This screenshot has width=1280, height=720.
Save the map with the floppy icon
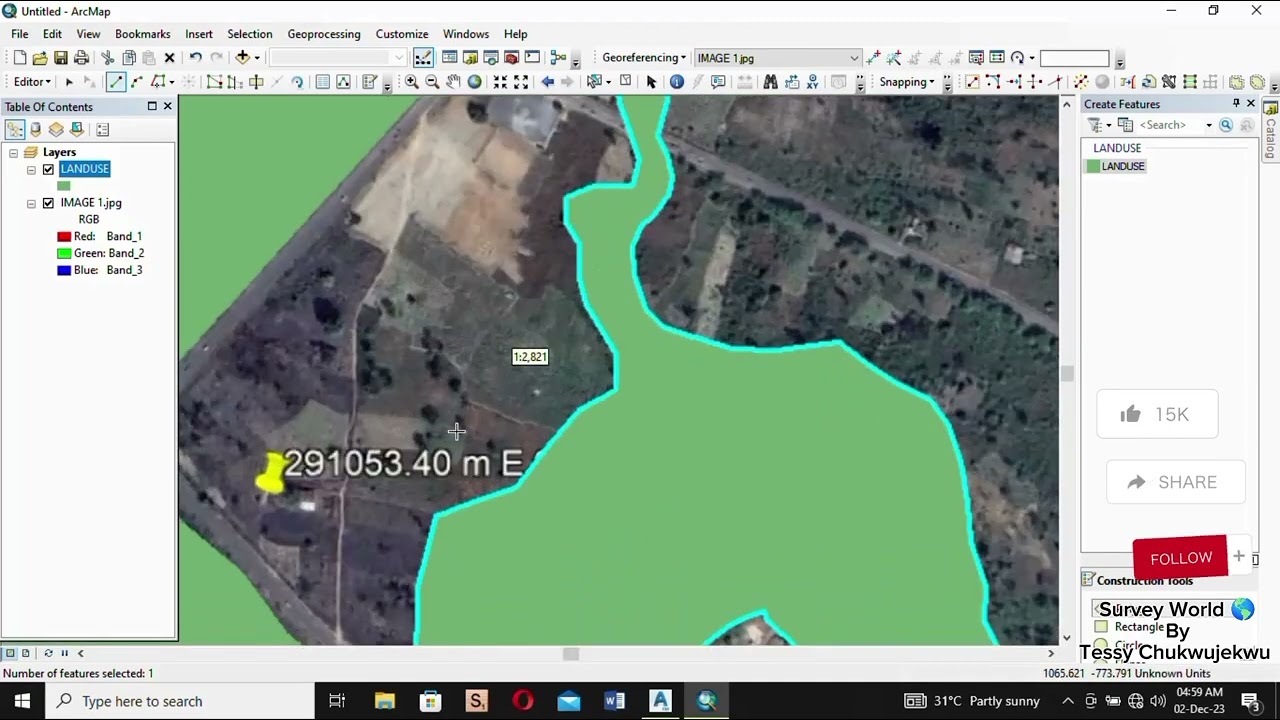[x=61, y=58]
